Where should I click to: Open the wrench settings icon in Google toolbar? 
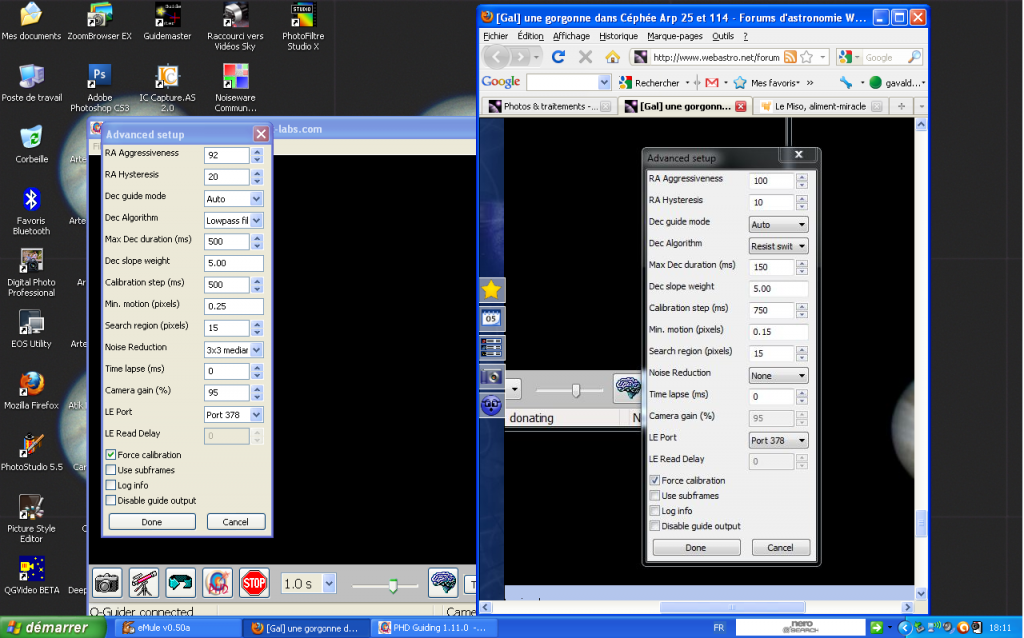point(846,83)
